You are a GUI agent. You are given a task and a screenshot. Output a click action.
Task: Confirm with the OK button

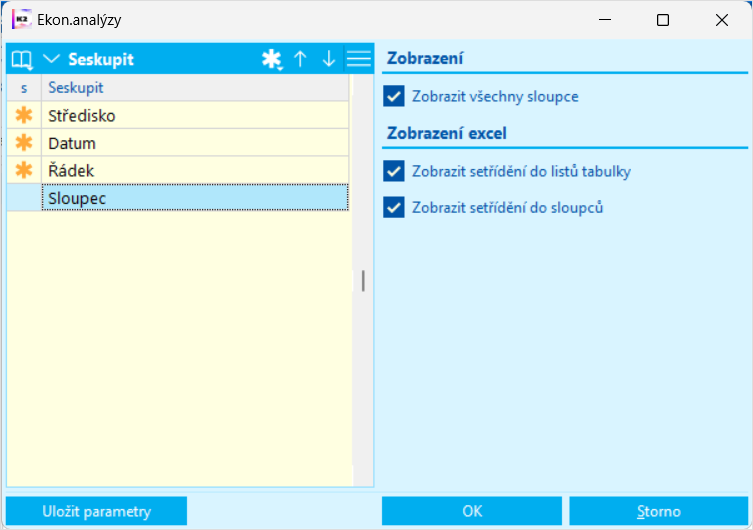point(472,511)
